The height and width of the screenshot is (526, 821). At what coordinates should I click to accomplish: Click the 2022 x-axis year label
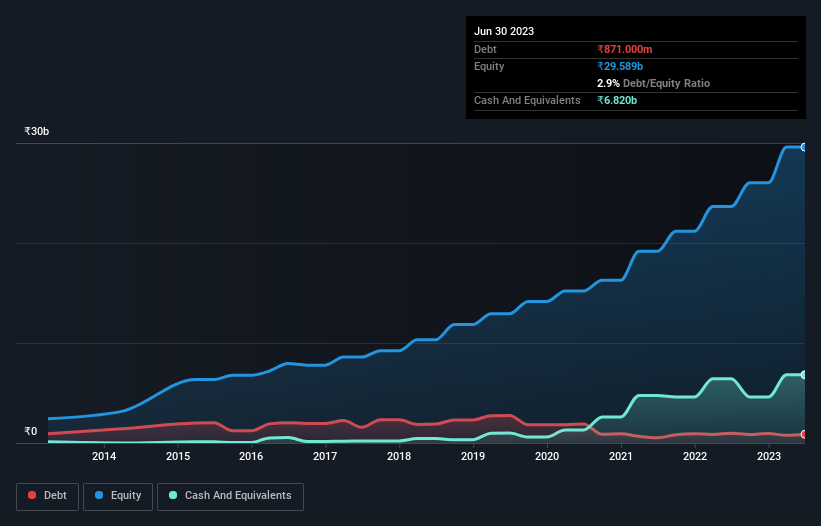pos(695,456)
